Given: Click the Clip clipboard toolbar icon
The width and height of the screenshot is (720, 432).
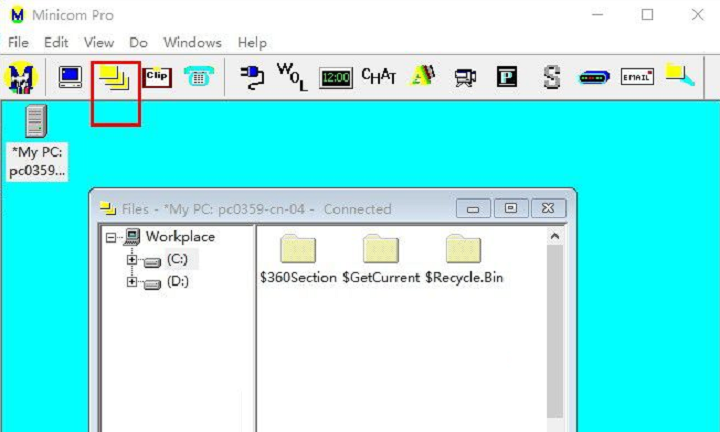Looking at the screenshot, I should coord(157,77).
